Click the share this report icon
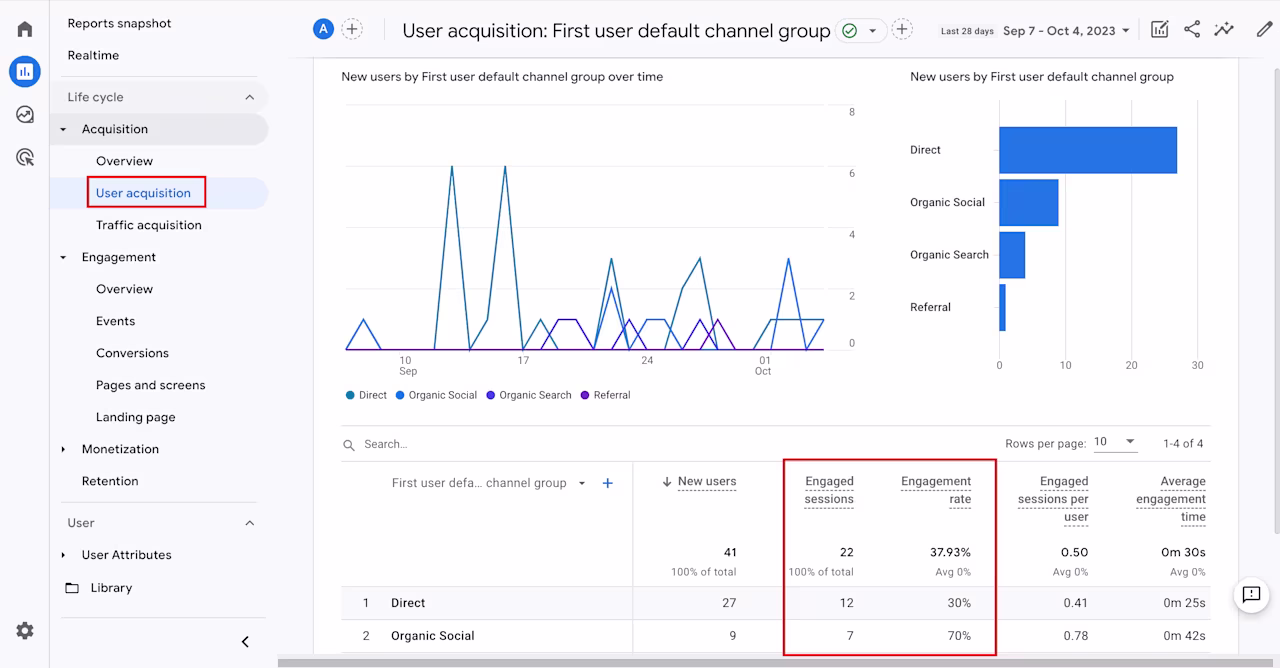1280x668 pixels. click(x=1192, y=30)
